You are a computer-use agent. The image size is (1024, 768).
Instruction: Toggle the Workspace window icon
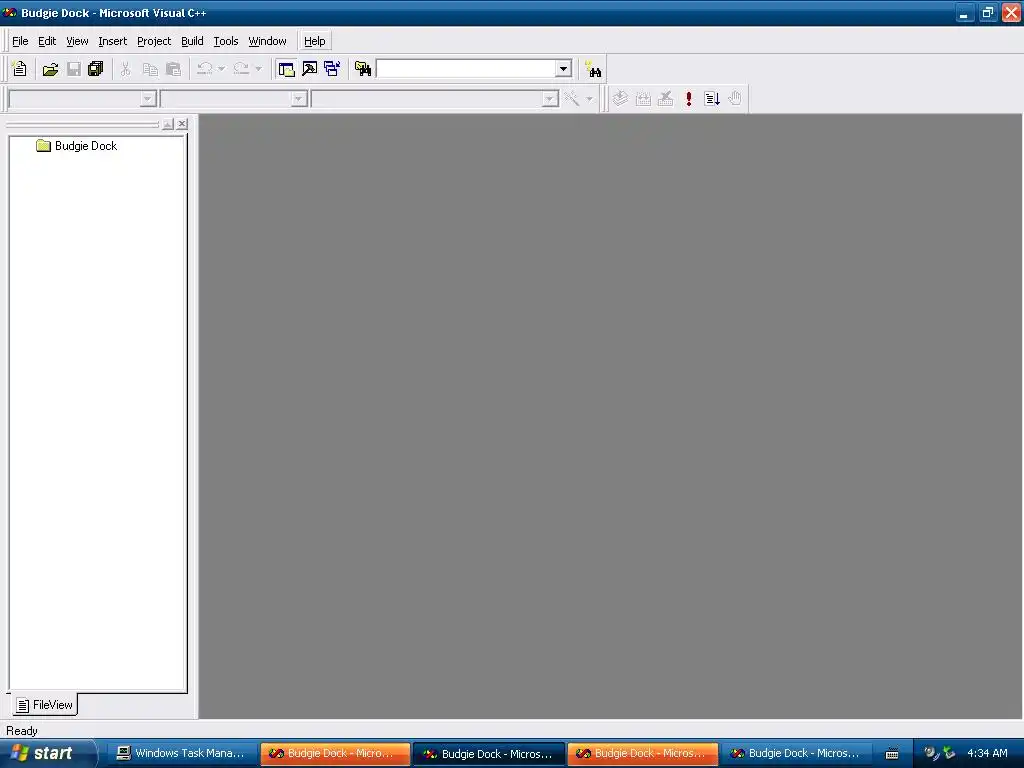coord(286,69)
